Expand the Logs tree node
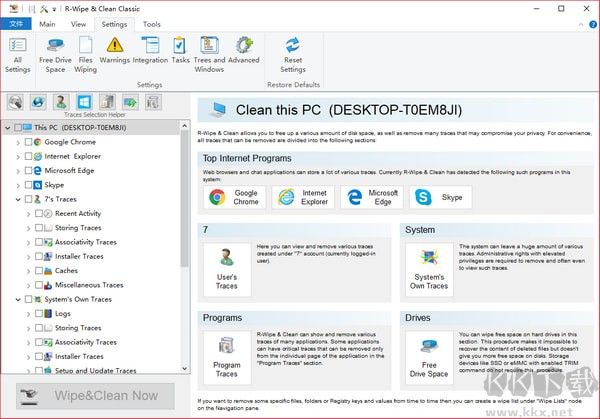Viewport: 600px width, 419px height. pyautogui.click(x=28, y=314)
